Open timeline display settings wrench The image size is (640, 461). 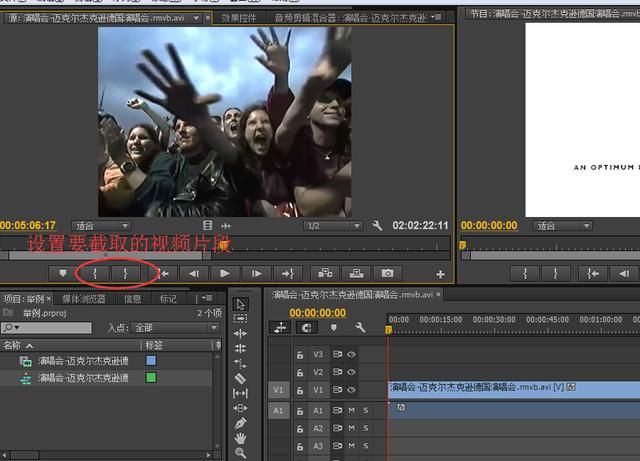click(360, 327)
